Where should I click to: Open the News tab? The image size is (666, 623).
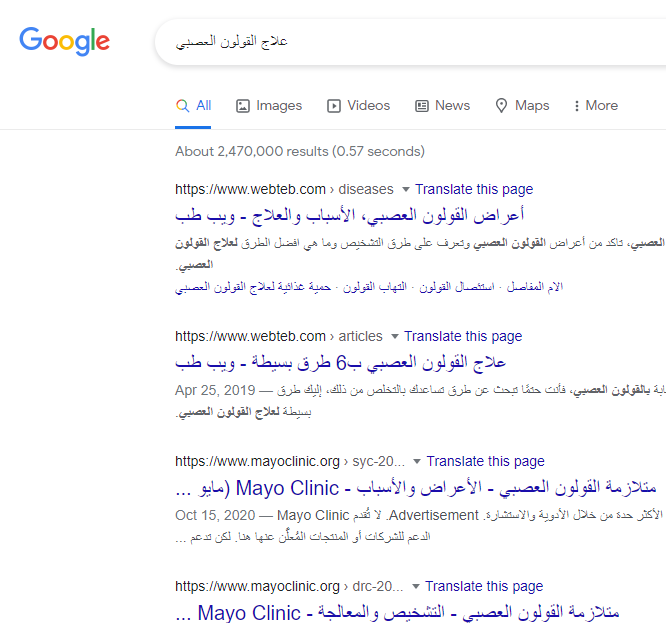pos(442,105)
